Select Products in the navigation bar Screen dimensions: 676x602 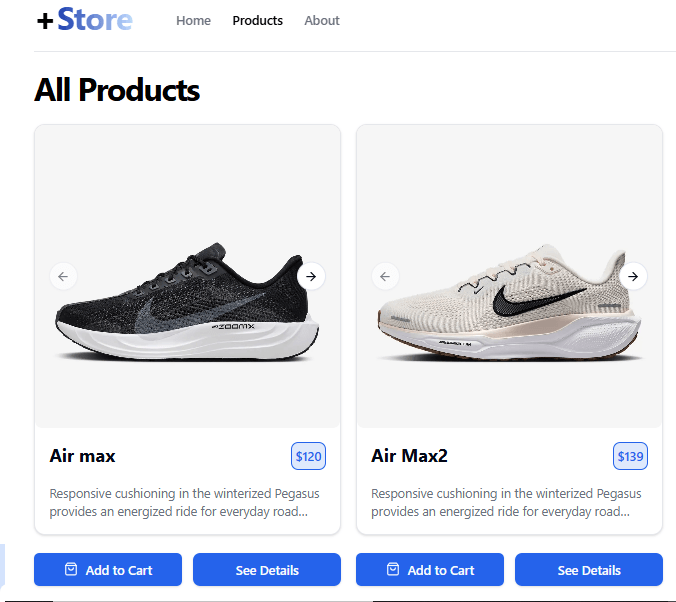257,20
